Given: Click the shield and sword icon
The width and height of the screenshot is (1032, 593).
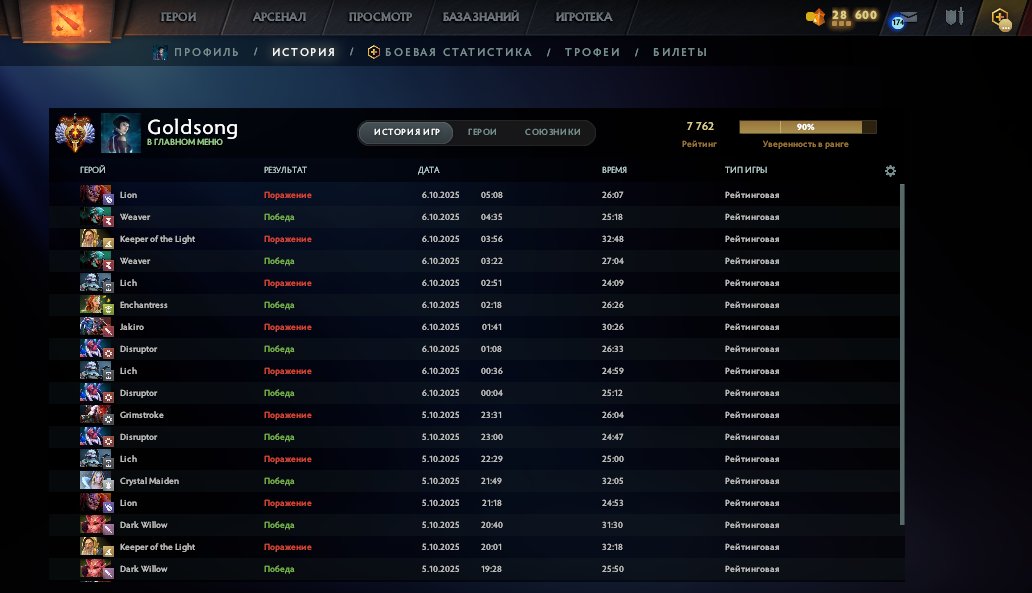Looking at the screenshot, I should point(952,17).
